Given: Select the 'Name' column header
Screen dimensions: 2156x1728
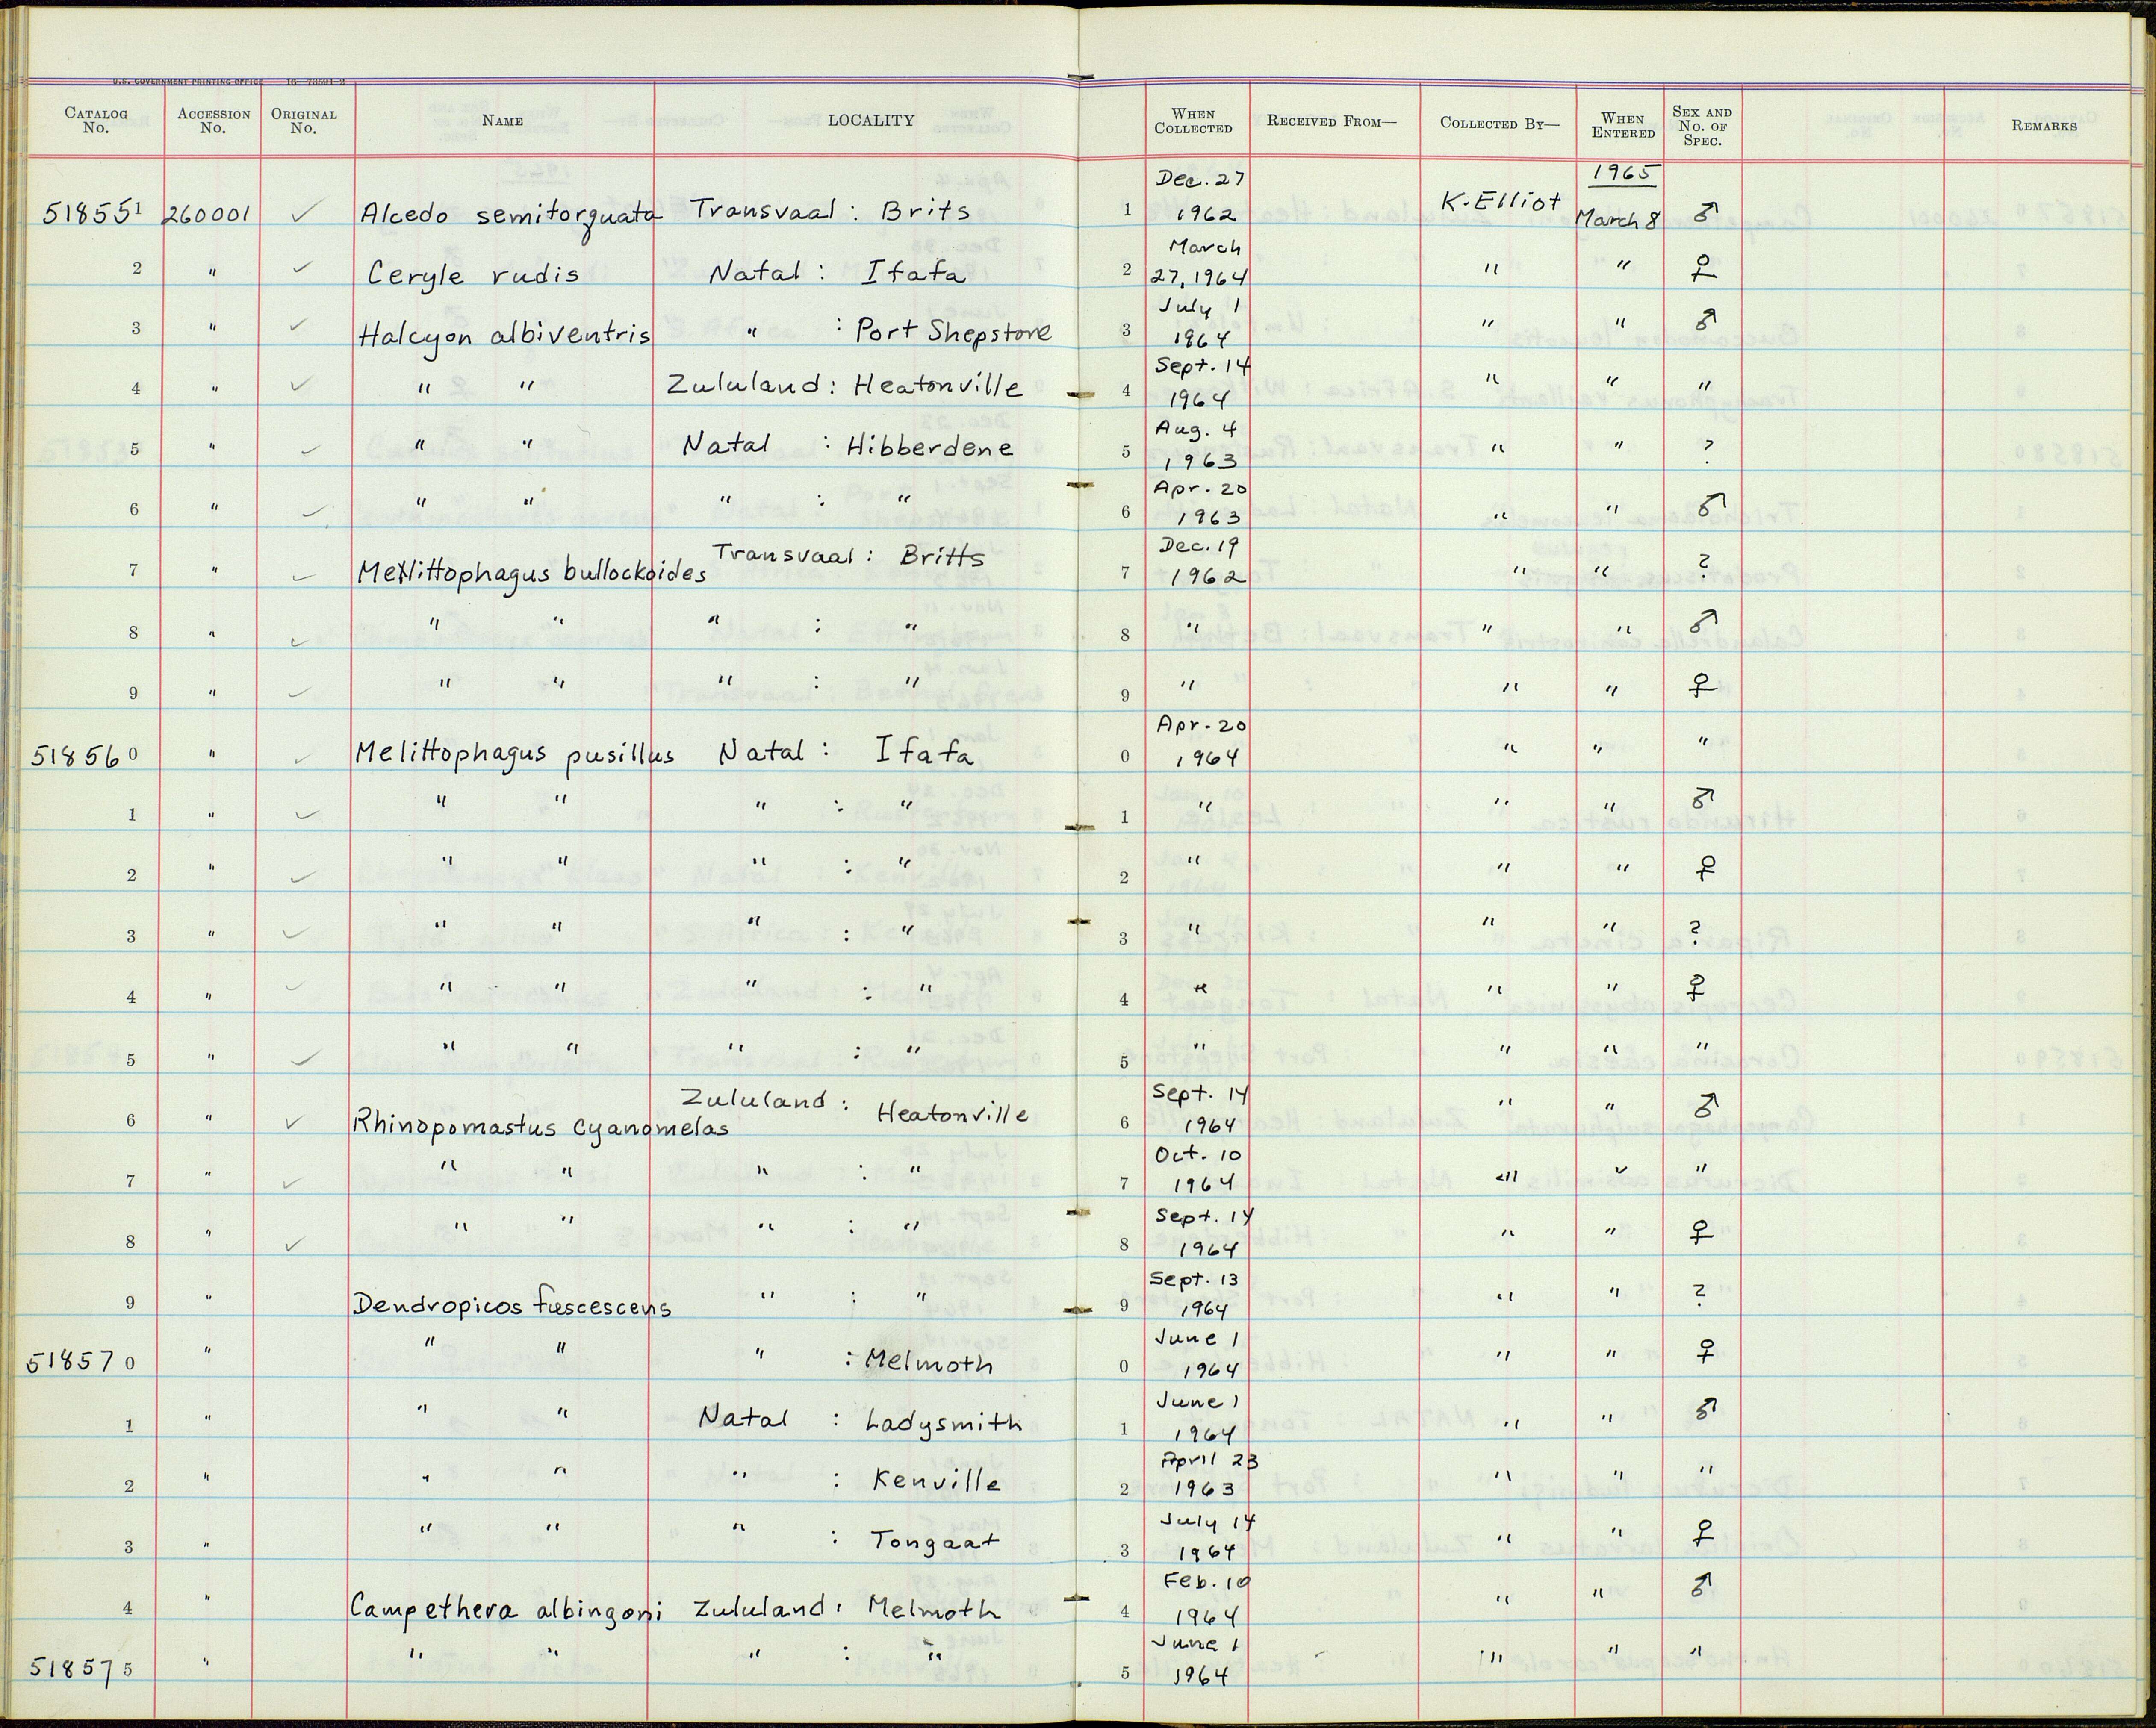Looking at the screenshot, I should pos(503,121).
